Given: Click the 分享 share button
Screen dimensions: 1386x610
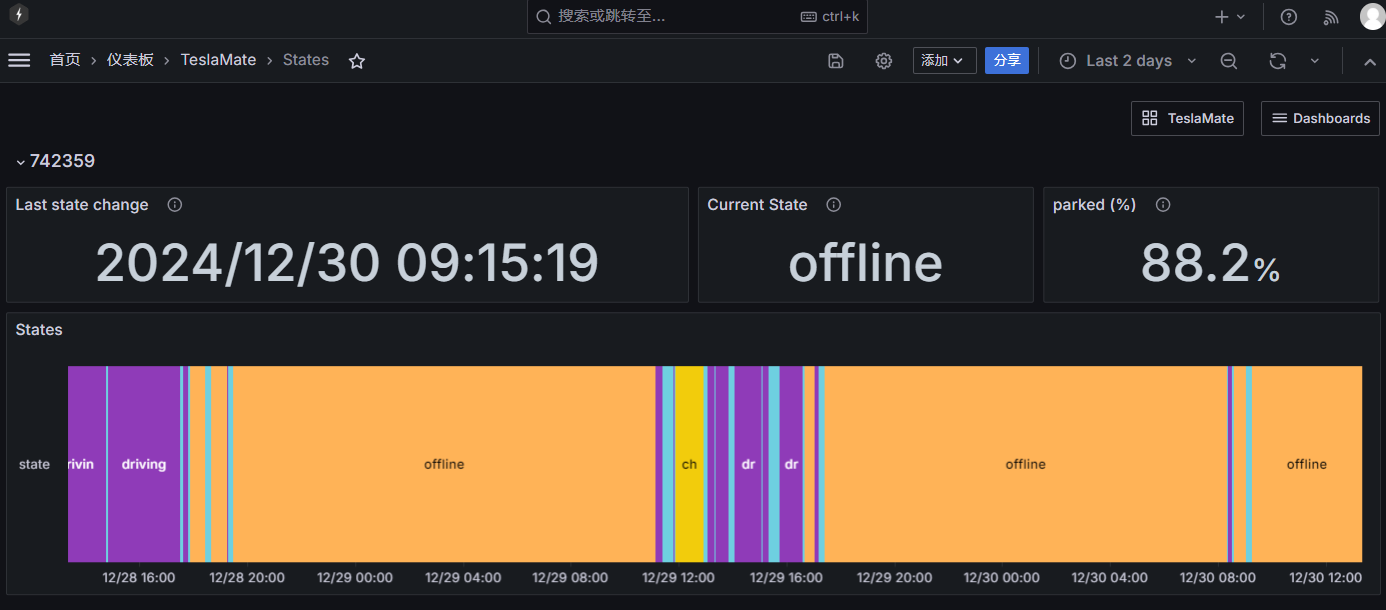Looking at the screenshot, I should click(1007, 61).
